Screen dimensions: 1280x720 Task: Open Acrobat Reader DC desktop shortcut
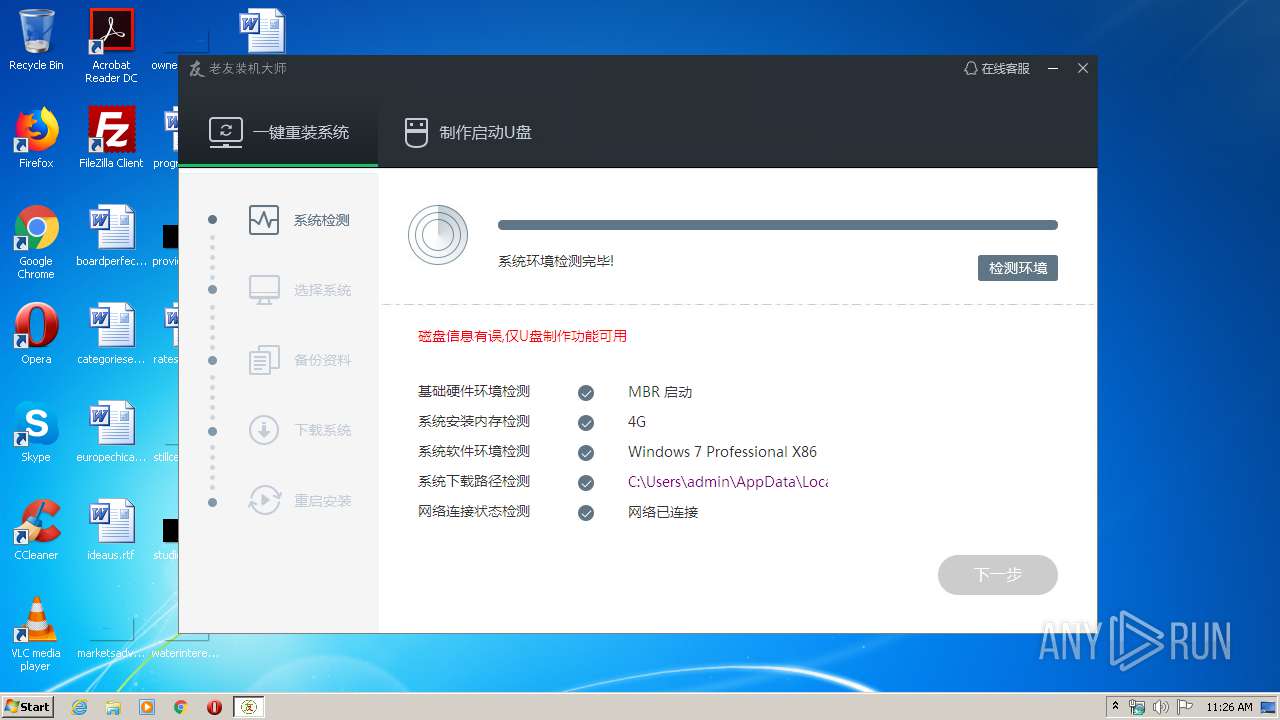[111, 46]
